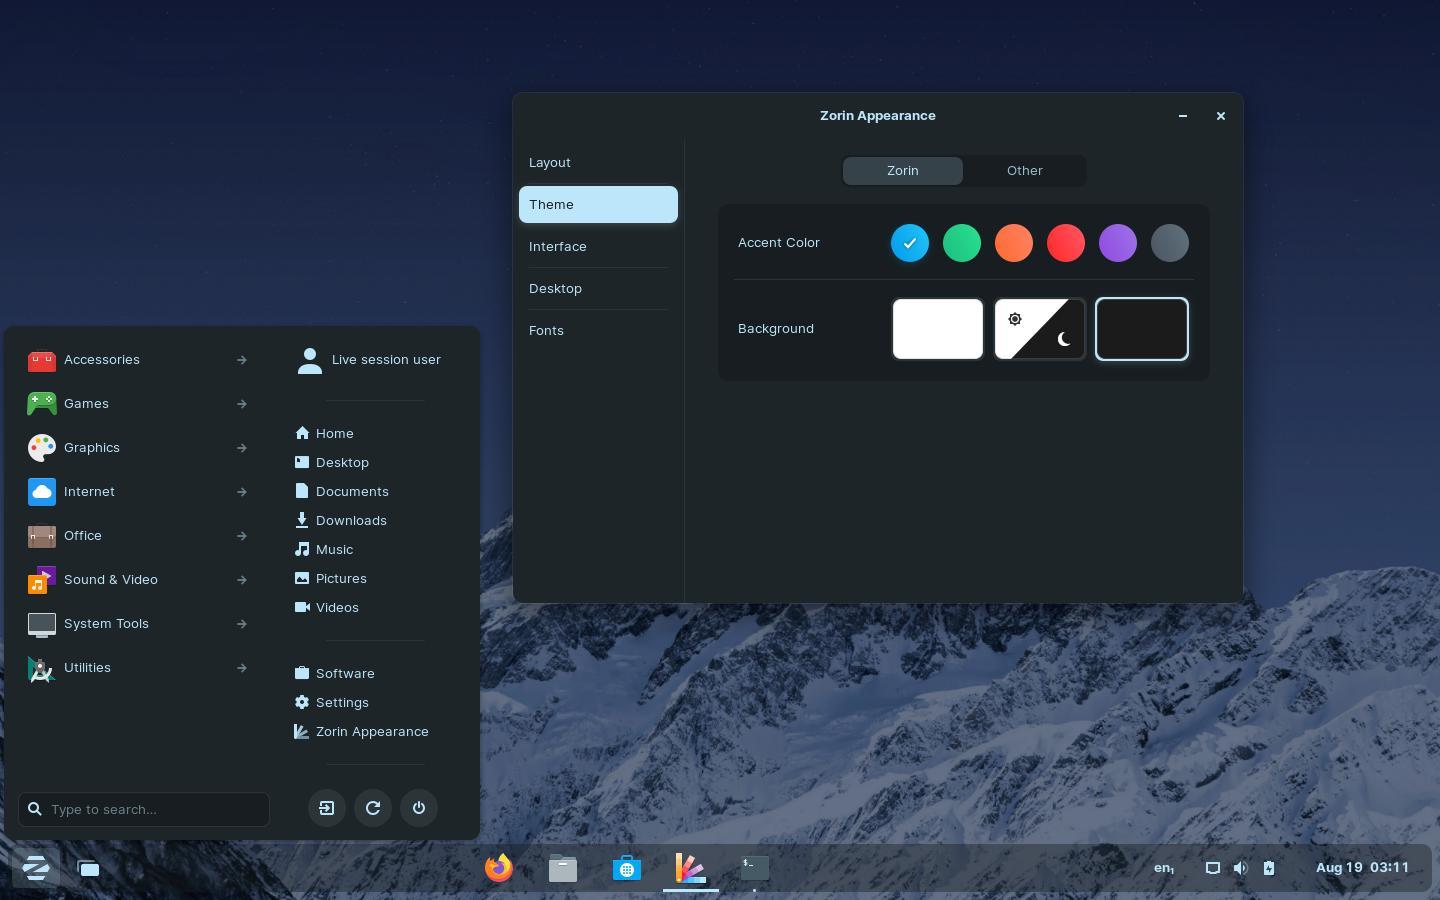Open the Fonts section in Zorin Appearance
The image size is (1440, 900).
pyautogui.click(x=546, y=330)
